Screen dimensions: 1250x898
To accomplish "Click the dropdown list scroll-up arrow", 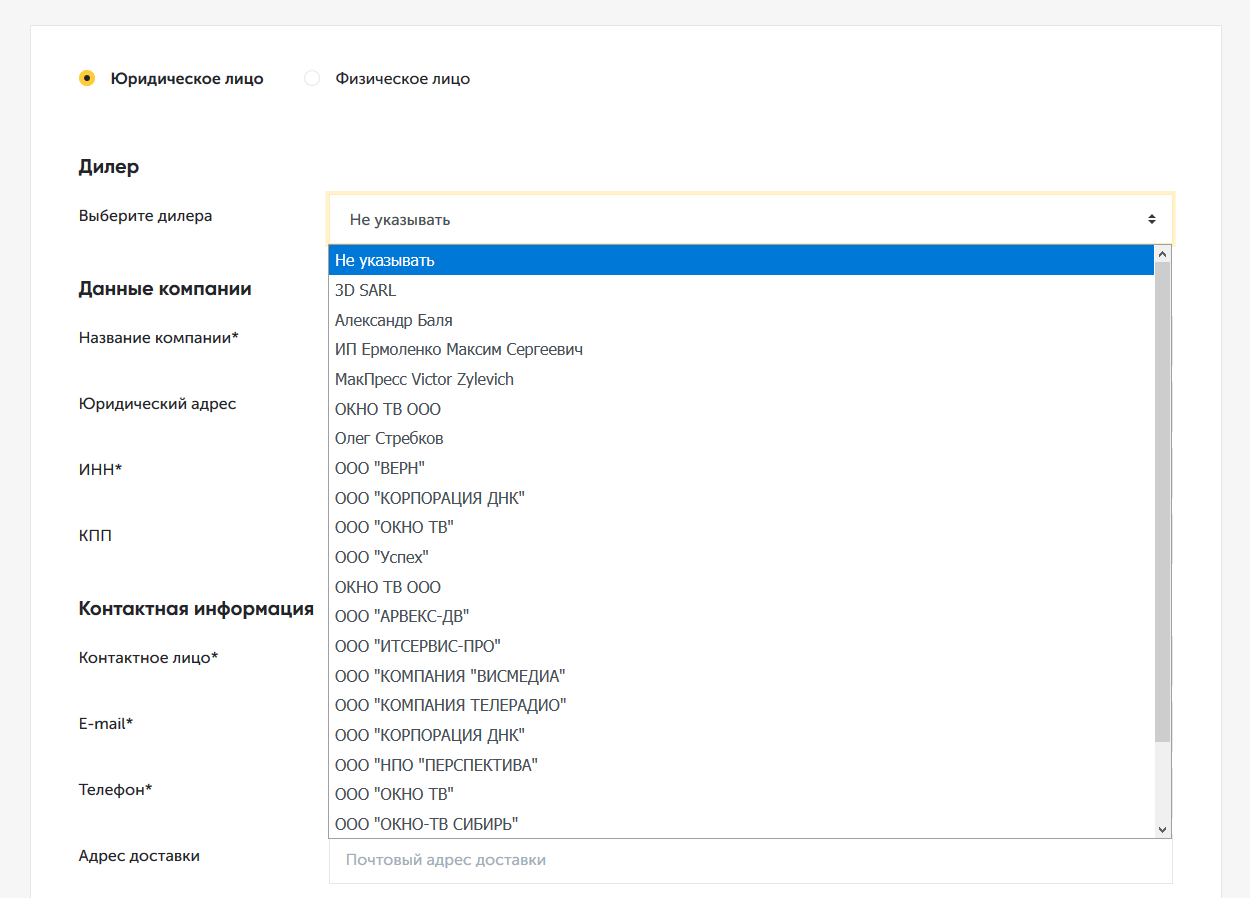I will pyautogui.click(x=1162, y=256).
